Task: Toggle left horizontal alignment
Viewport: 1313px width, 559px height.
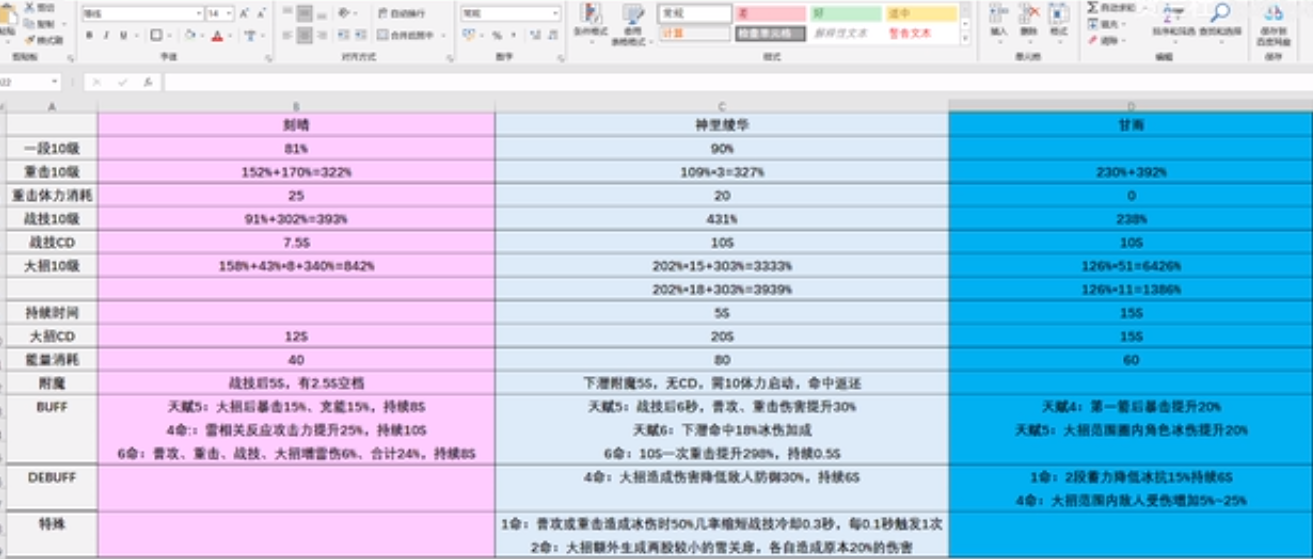Action: pos(288,35)
